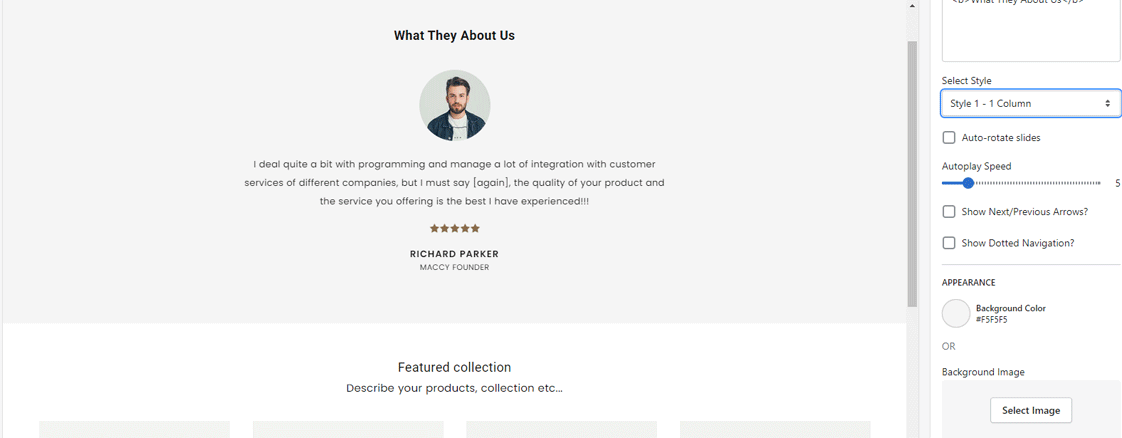Enable the Auto-rotate slides checkbox

(949, 138)
